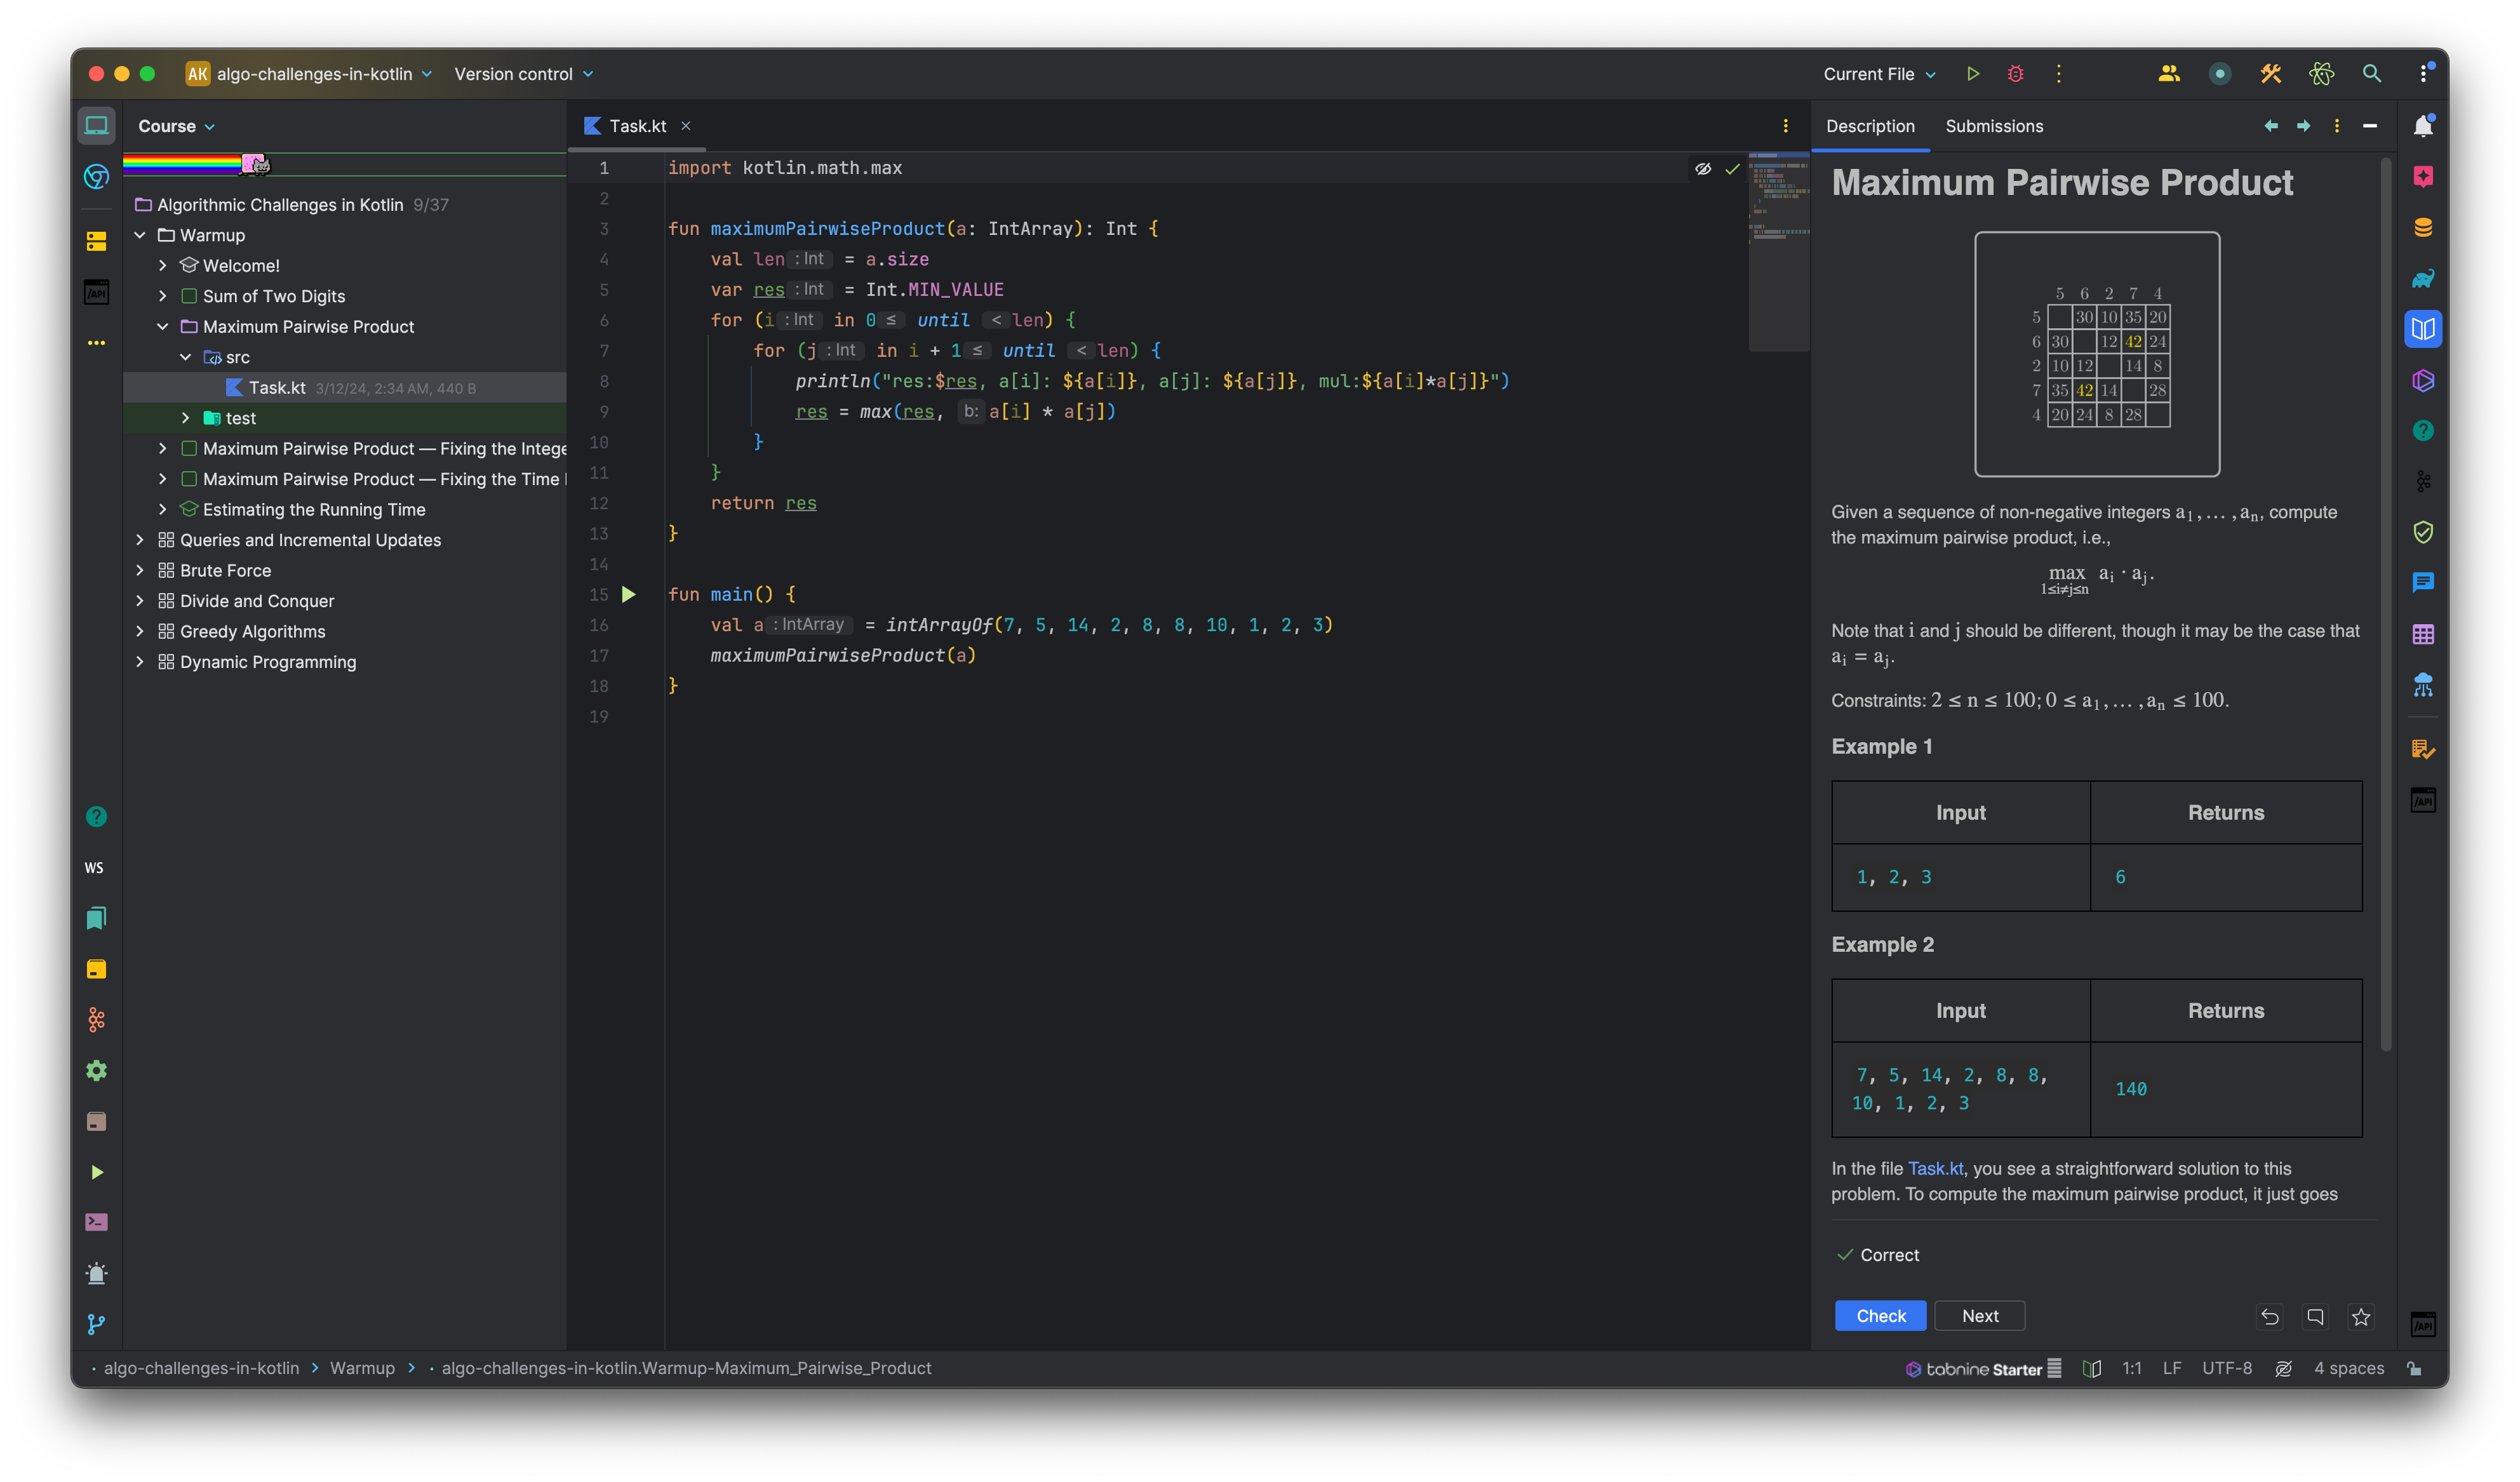Select the Task.kt editor tab
This screenshot has height=1482, width=2520.
click(637, 126)
